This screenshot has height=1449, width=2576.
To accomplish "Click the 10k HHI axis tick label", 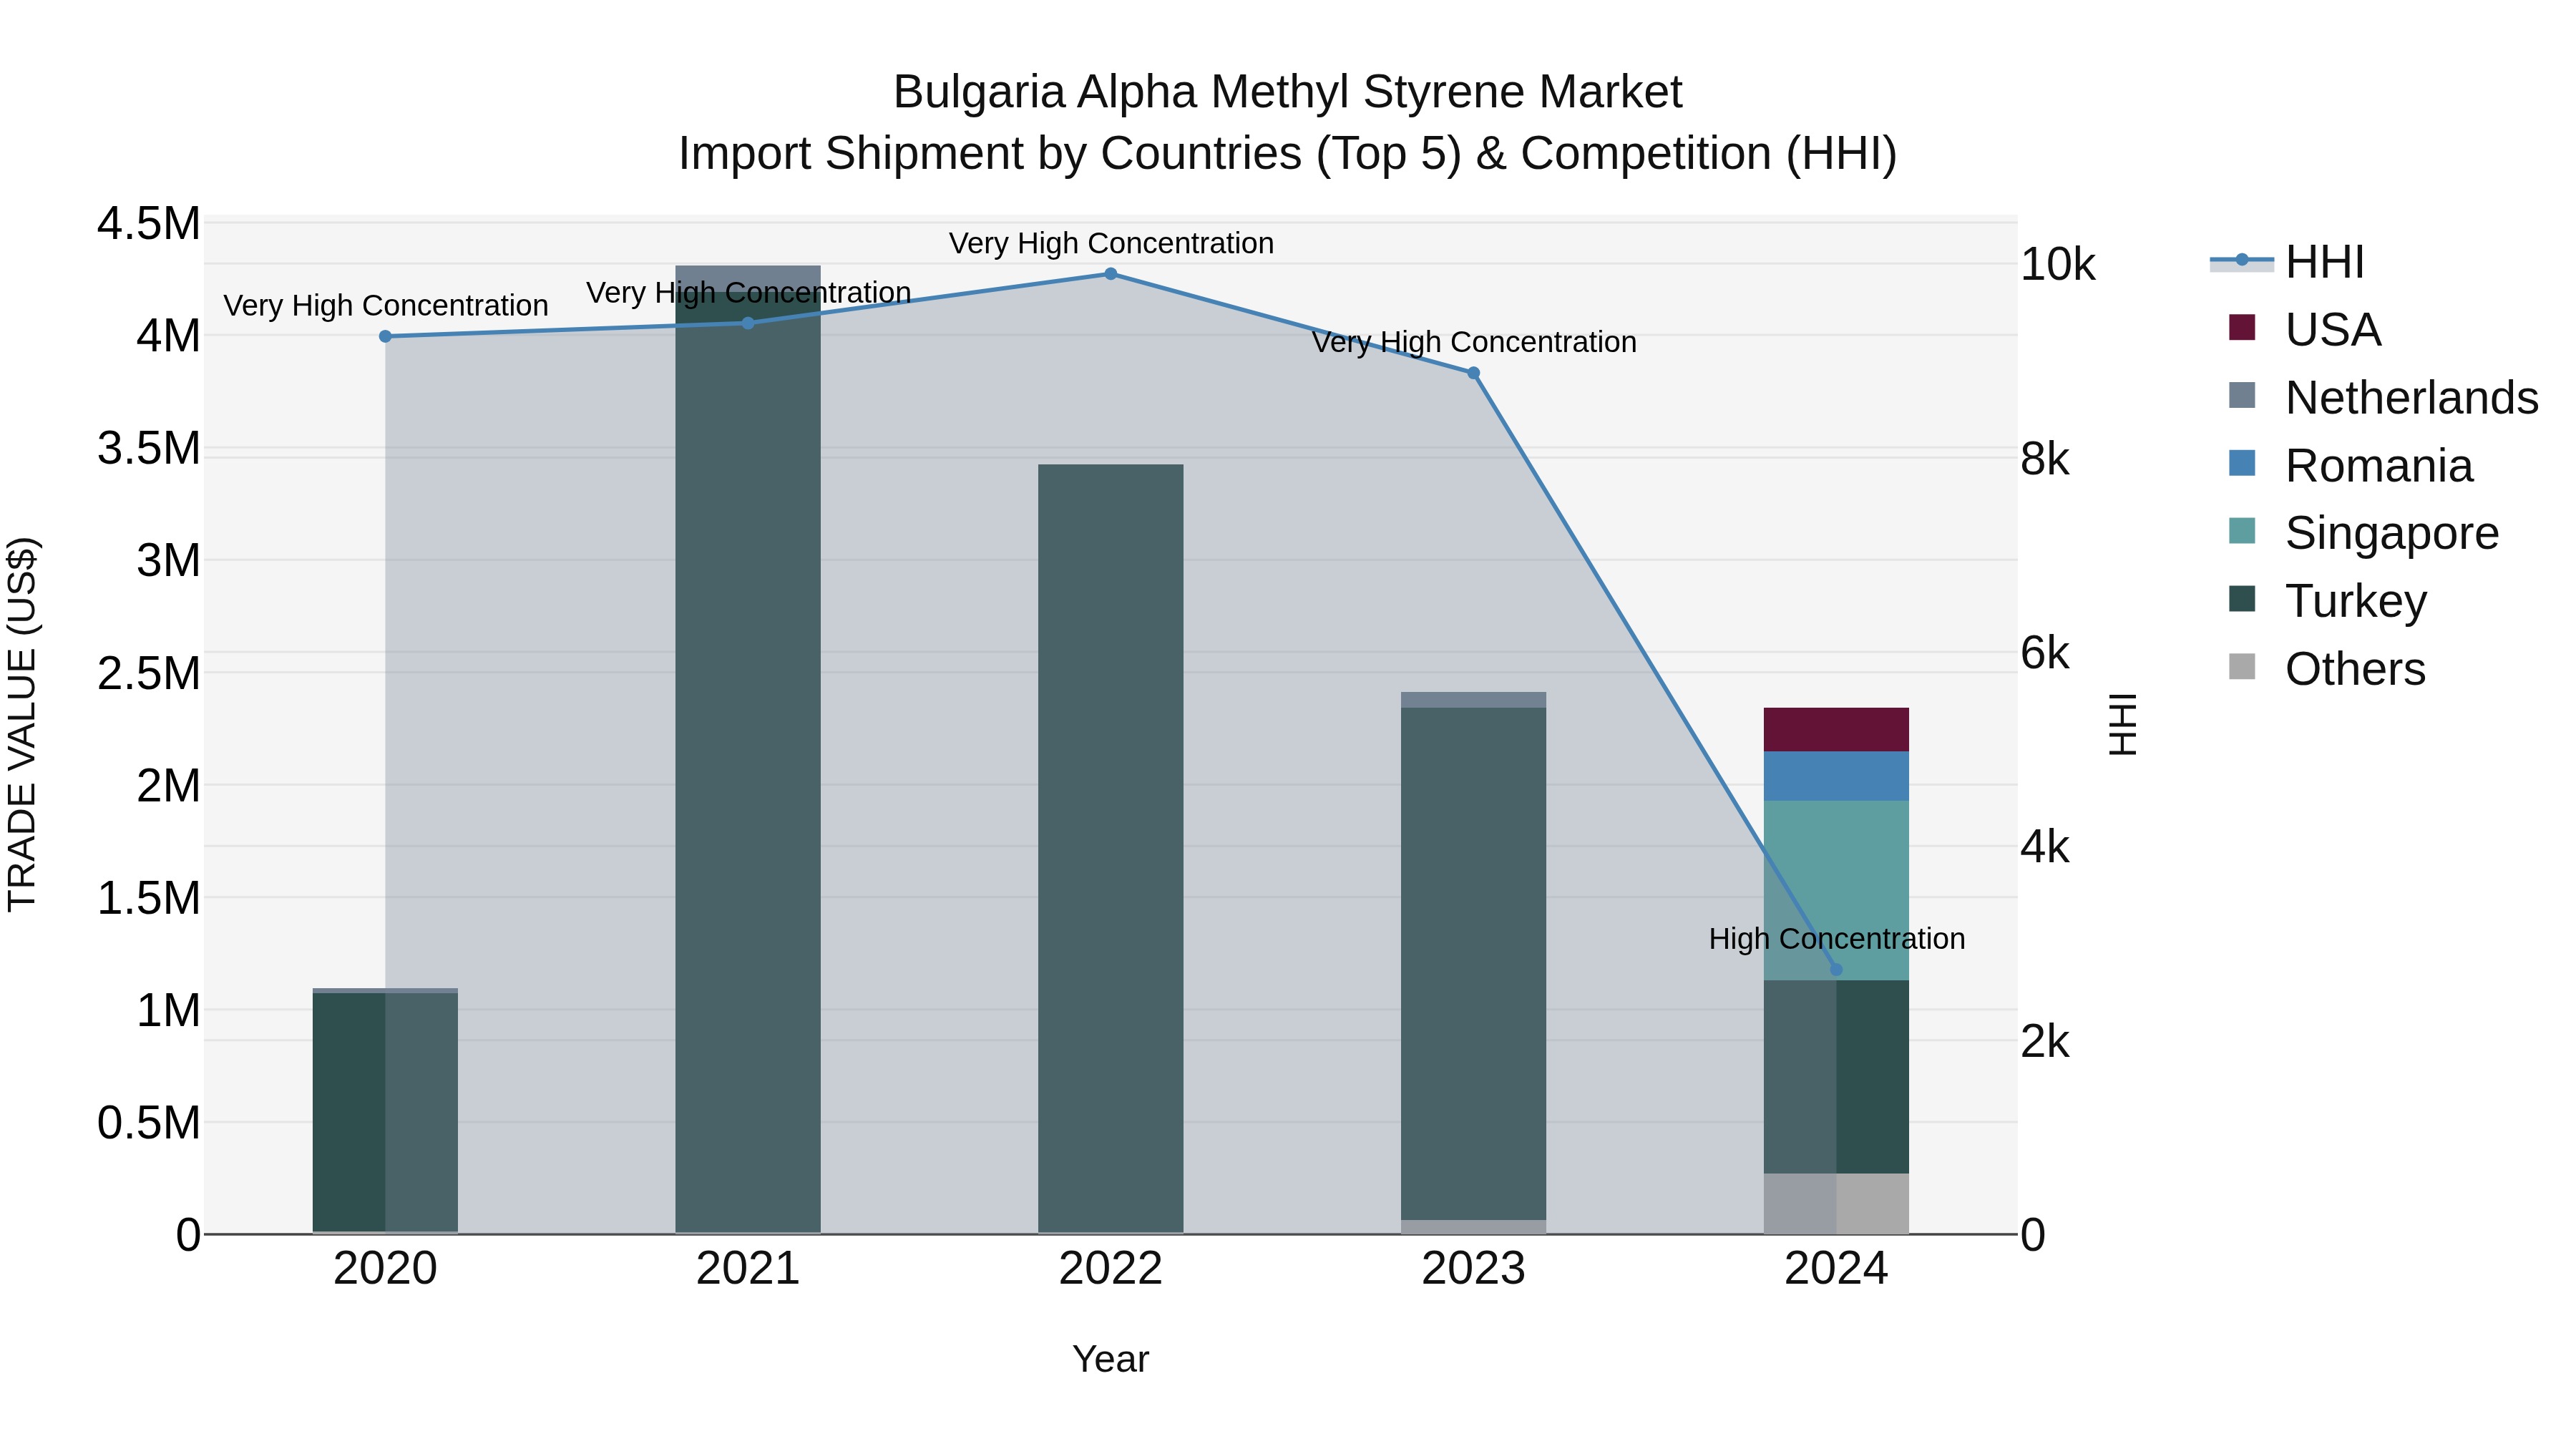I will (2058, 265).
